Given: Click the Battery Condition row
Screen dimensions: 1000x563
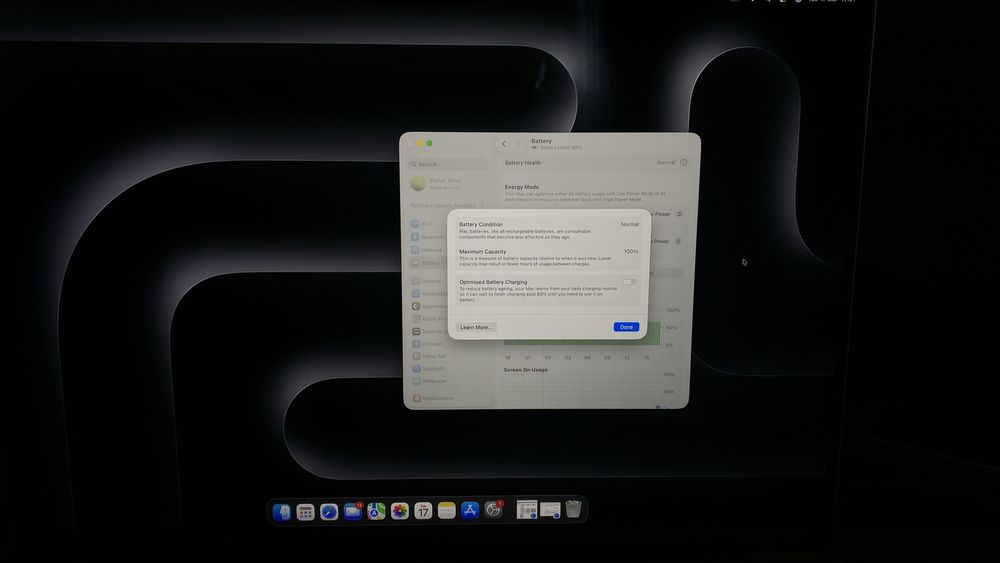Looking at the screenshot, I should [548, 230].
